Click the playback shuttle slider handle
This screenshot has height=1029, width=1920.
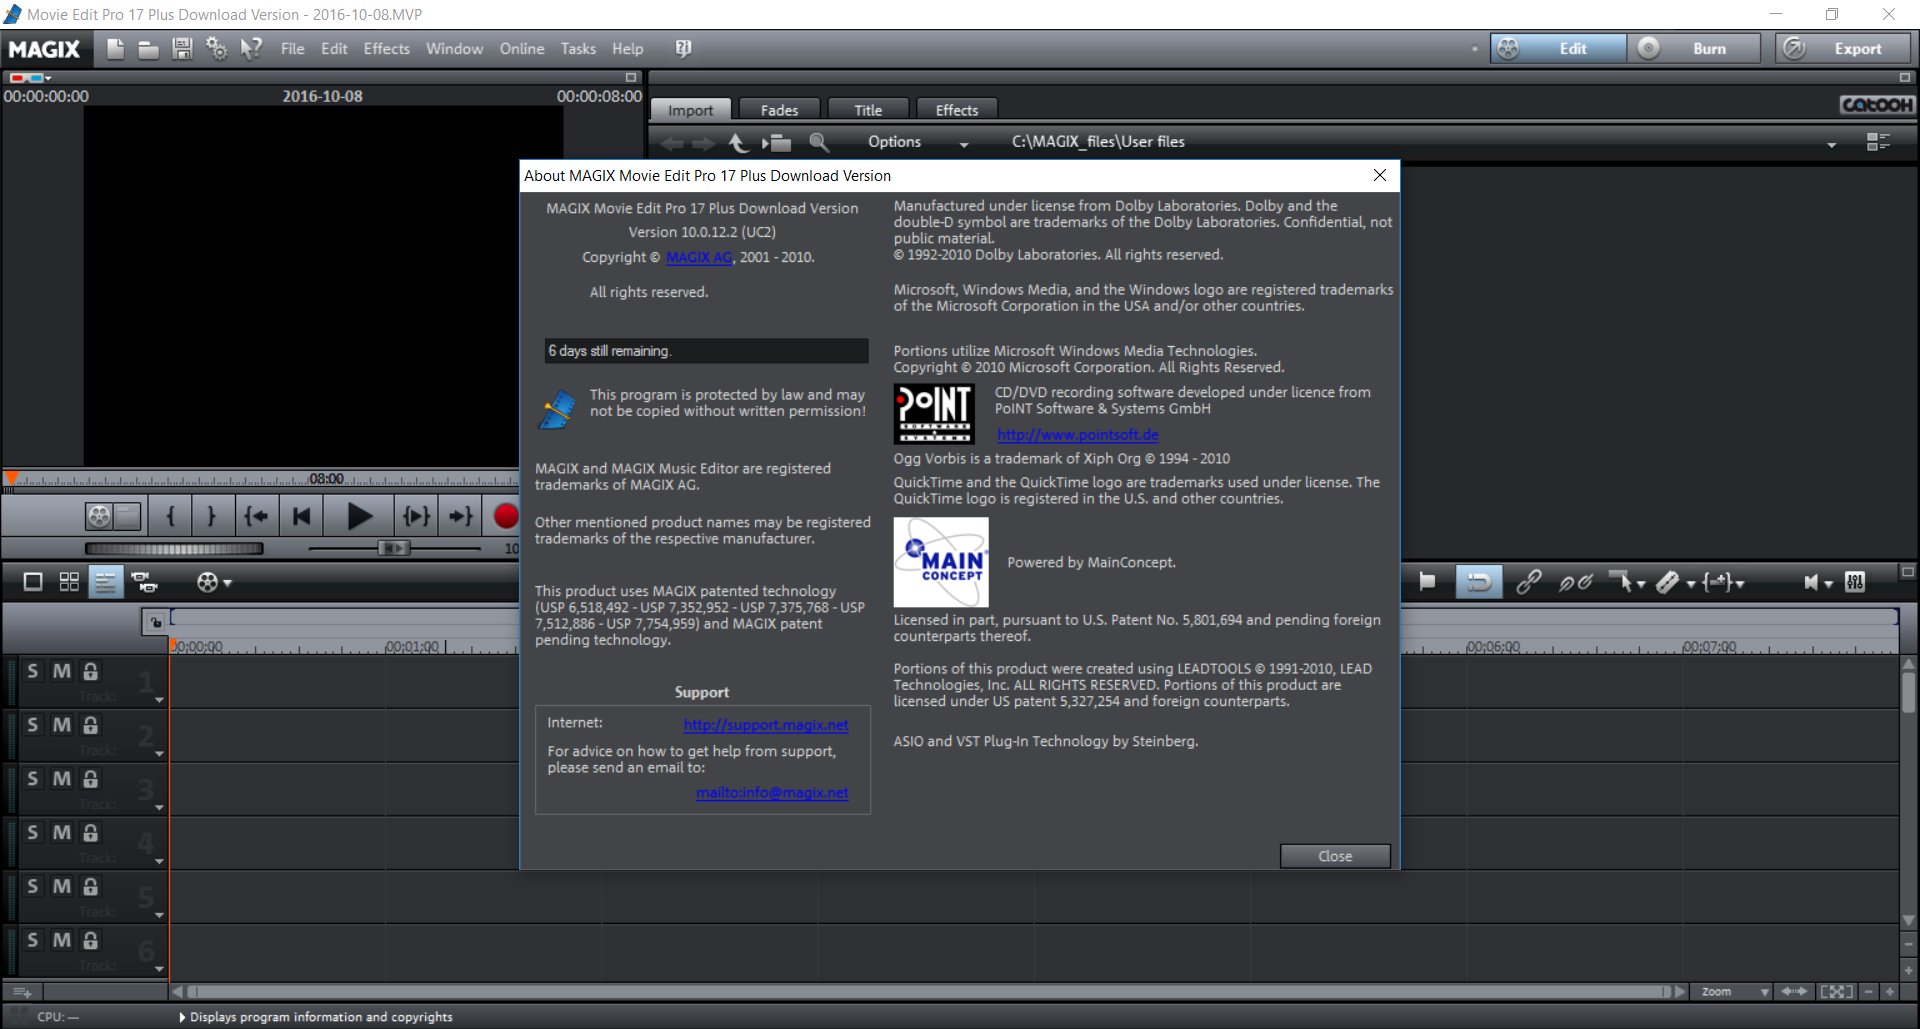pyautogui.click(x=394, y=548)
